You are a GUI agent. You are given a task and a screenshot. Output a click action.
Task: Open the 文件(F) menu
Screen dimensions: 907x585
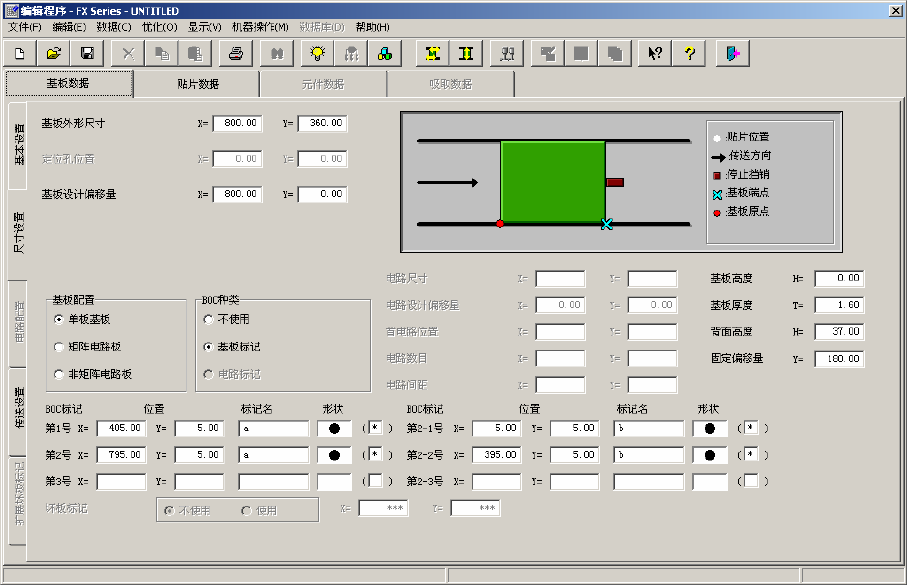coord(25,26)
